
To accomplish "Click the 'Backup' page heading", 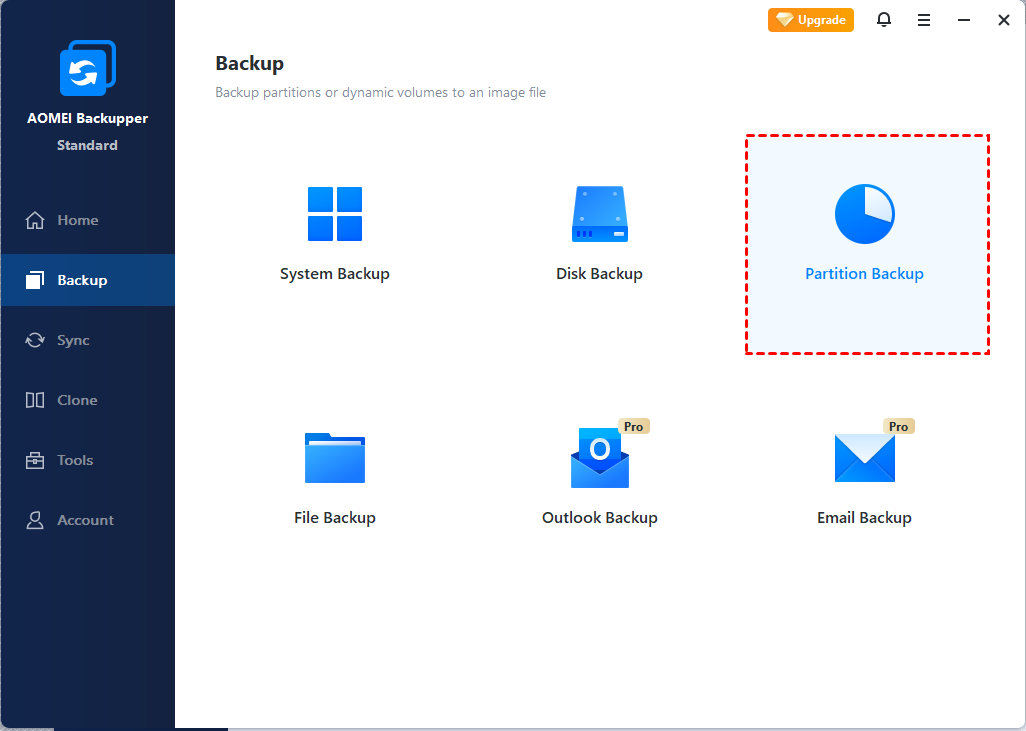I will [249, 63].
